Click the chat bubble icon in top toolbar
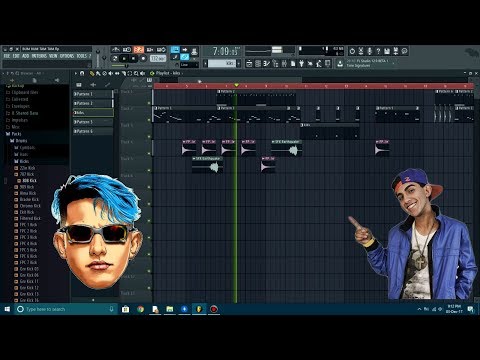Image resolution: width=480 pixels, height=360 pixels. tap(404, 51)
